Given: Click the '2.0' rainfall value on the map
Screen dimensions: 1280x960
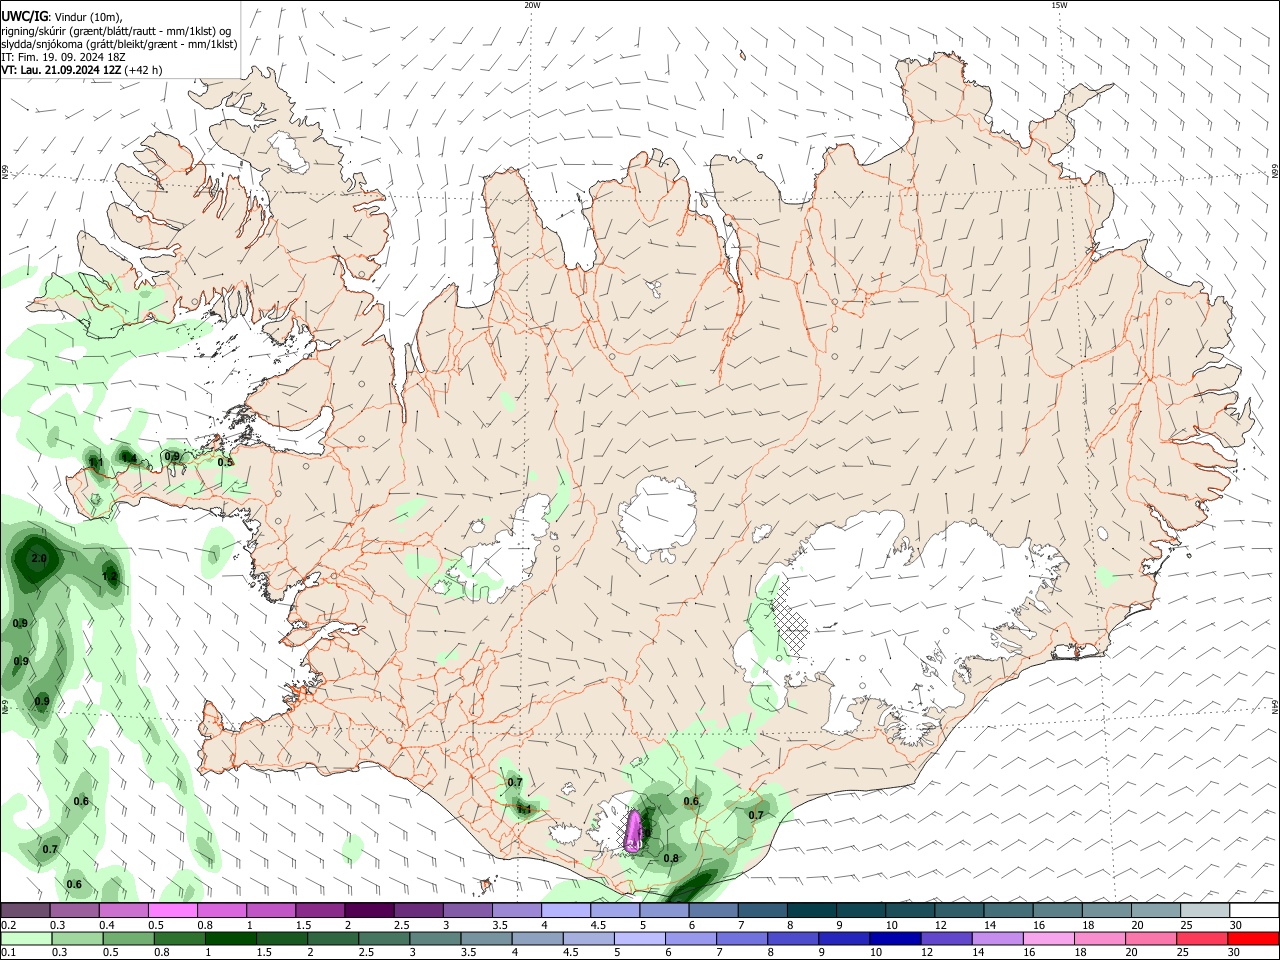Looking at the screenshot, I should point(39,558).
